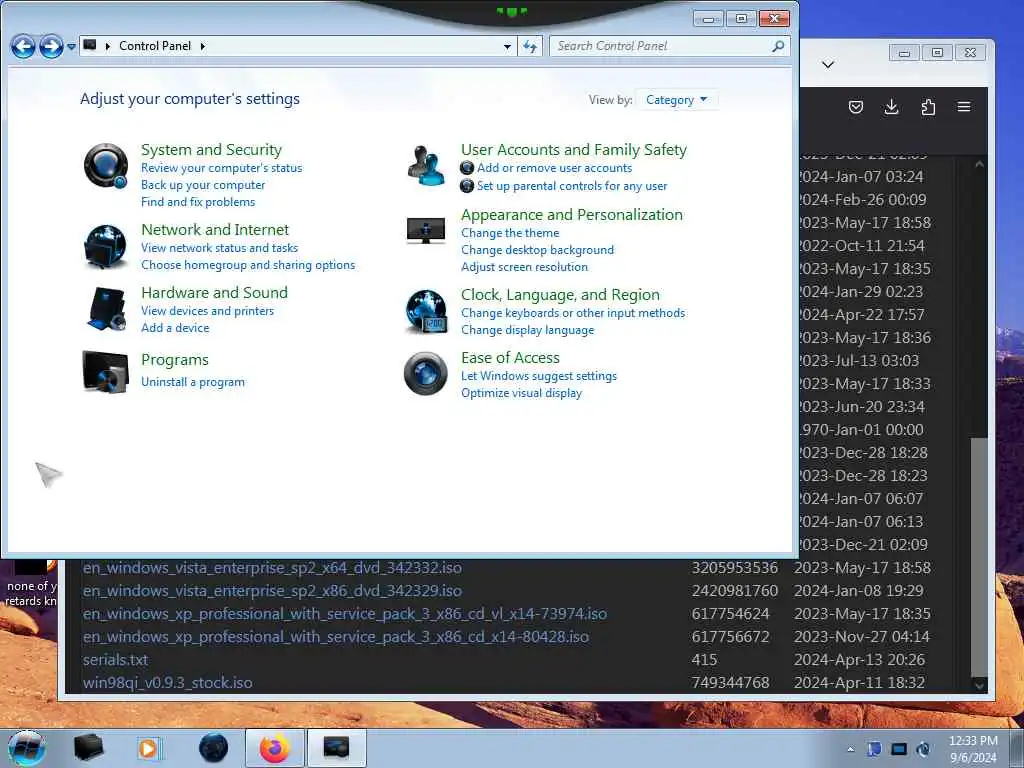Open Firefox Pocket save icon
This screenshot has height=768, width=1024.
[x=856, y=107]
